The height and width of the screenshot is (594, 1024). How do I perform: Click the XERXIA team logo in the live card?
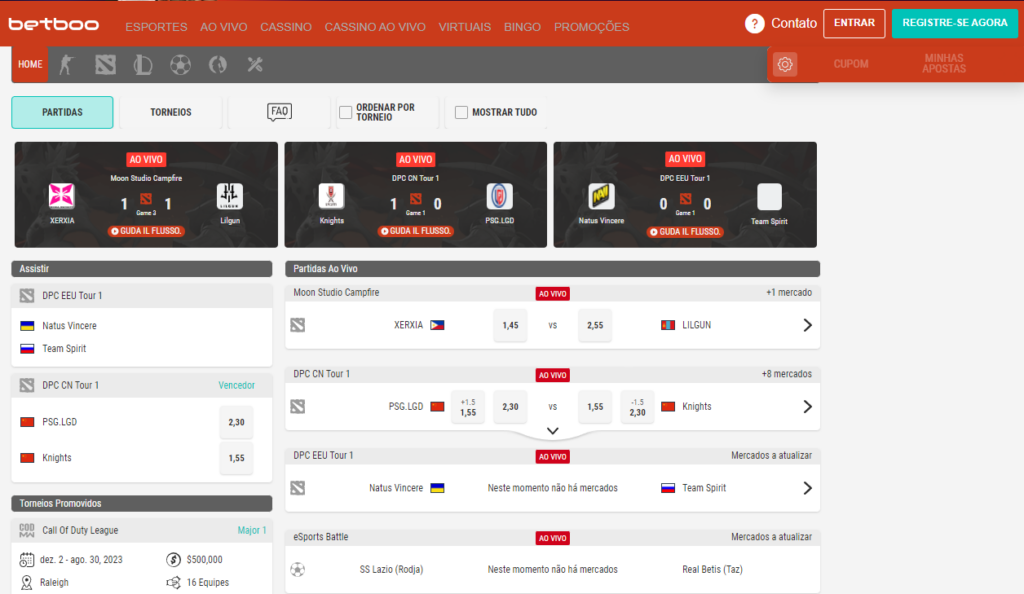click(62, 196)
